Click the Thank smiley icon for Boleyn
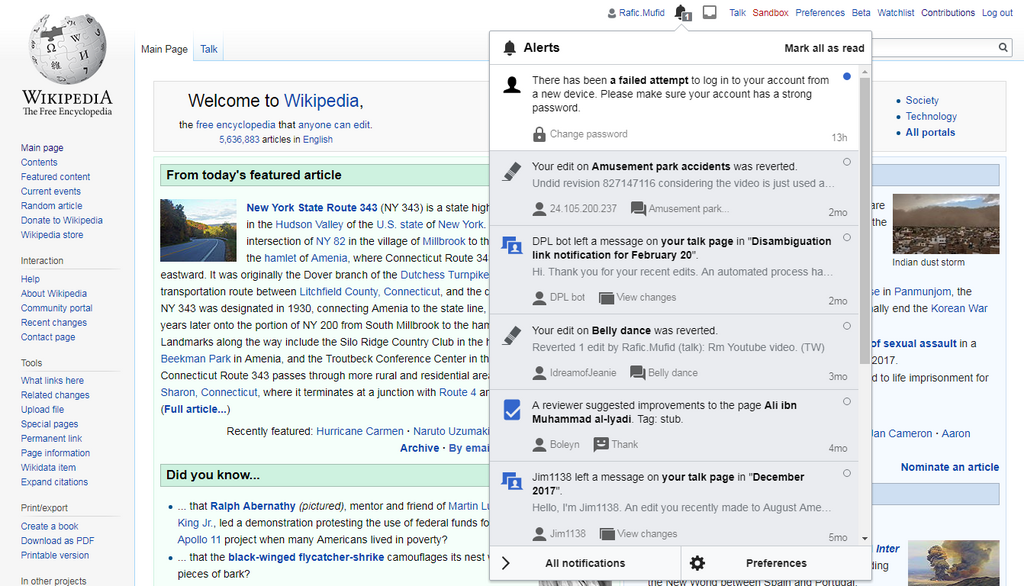1024x586 pixels. tap(600, 444)
